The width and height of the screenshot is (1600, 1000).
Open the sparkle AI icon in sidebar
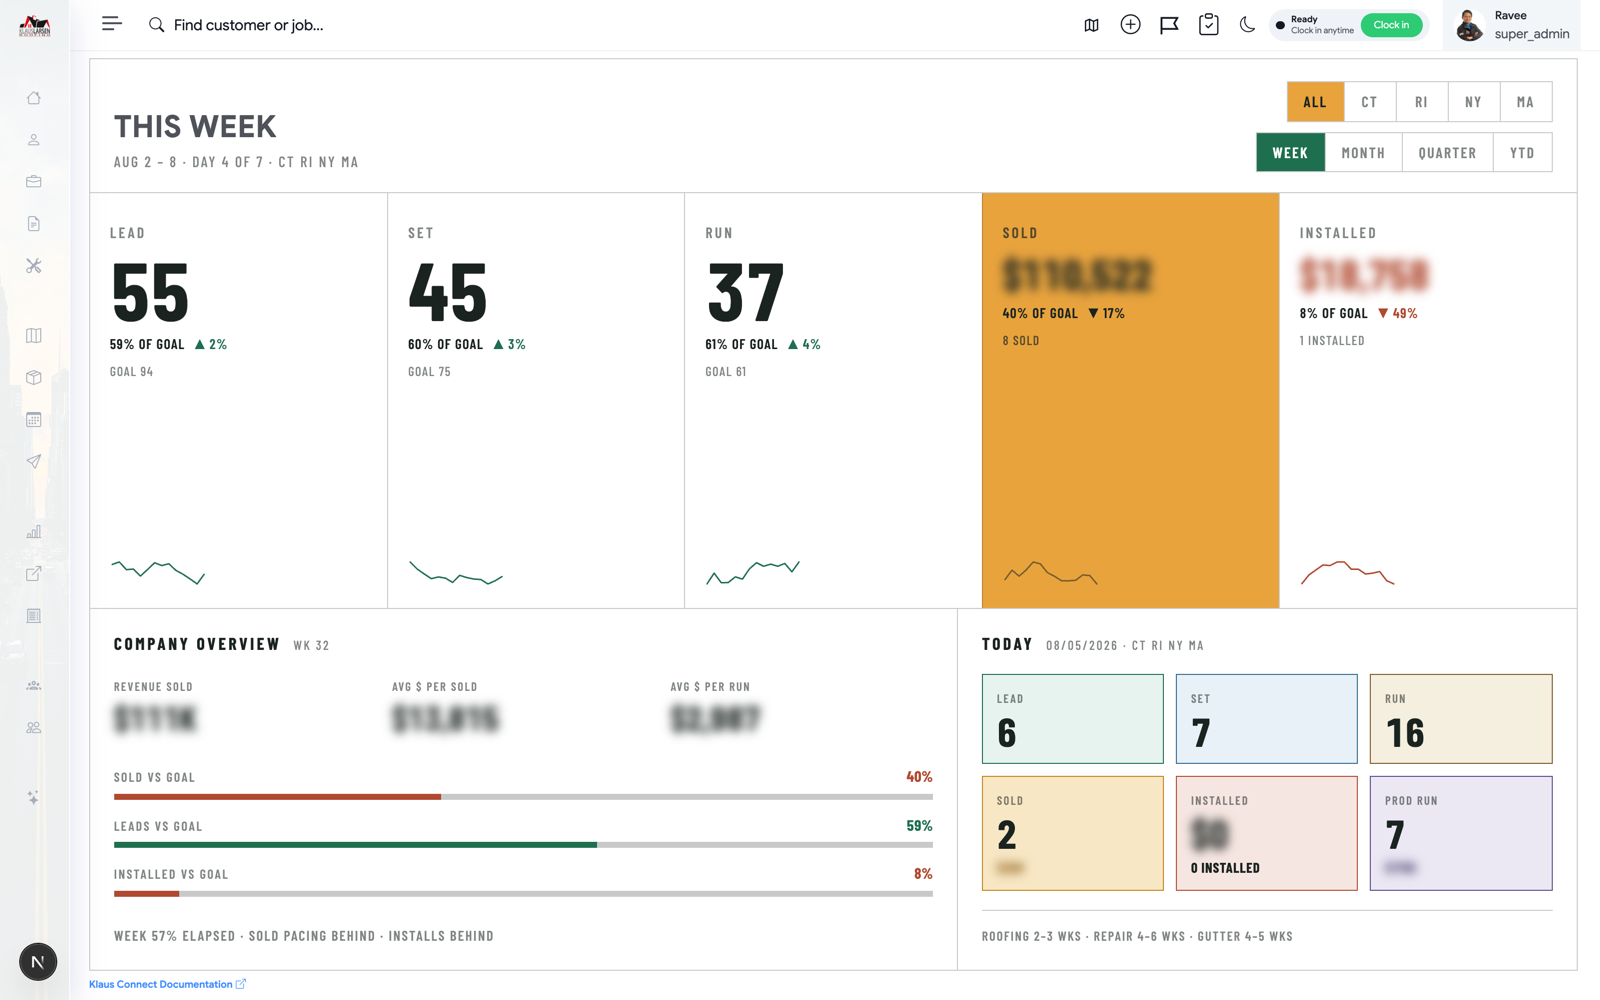coord(34,798)
